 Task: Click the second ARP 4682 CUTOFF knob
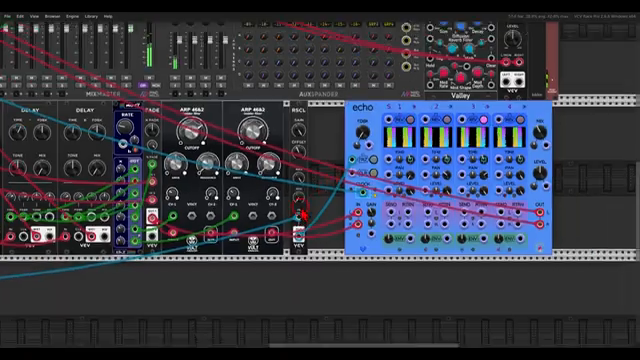coord(253,131)
